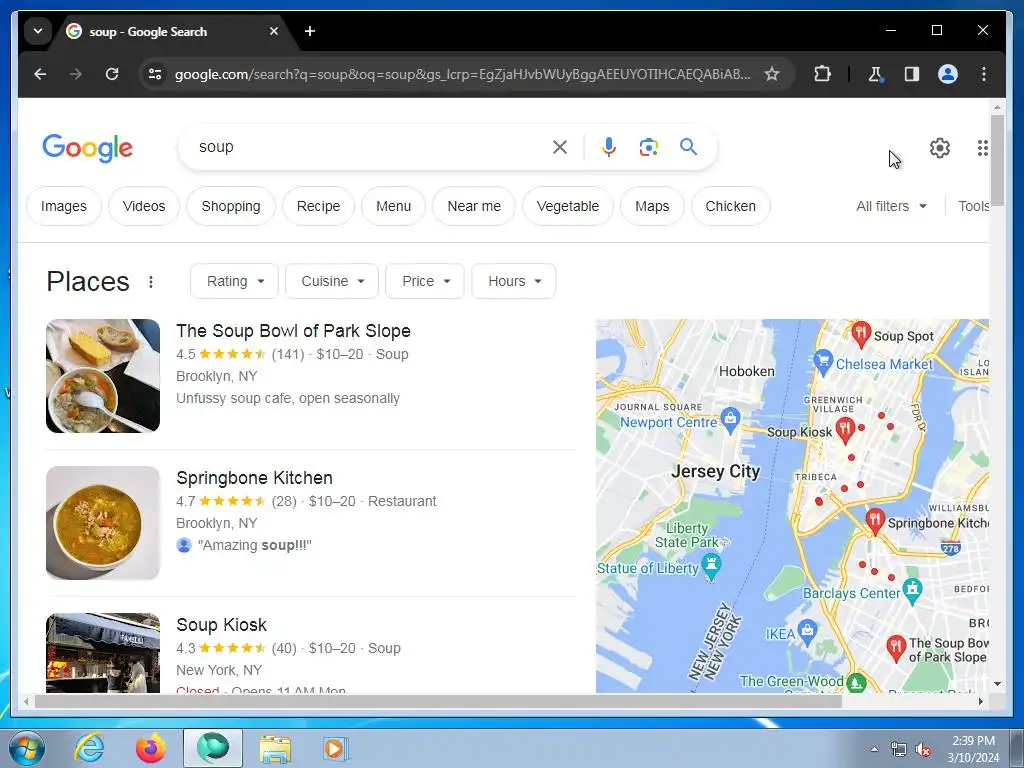The image size is (1024, 768).
Task: Open The Soup Bowl of Park Slope listing
Action: click(x=293, y=331)
